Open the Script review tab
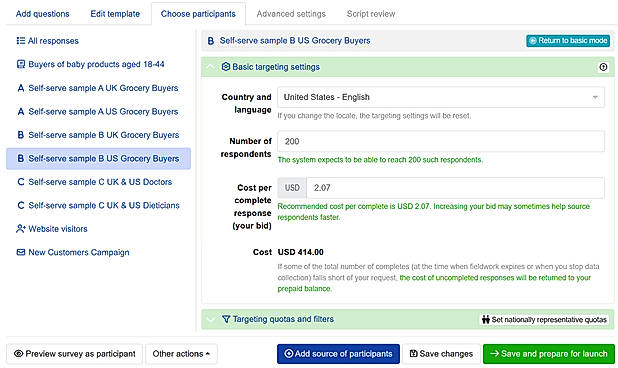The height and width of the screenshot is (368, 618). click(371, 14)
